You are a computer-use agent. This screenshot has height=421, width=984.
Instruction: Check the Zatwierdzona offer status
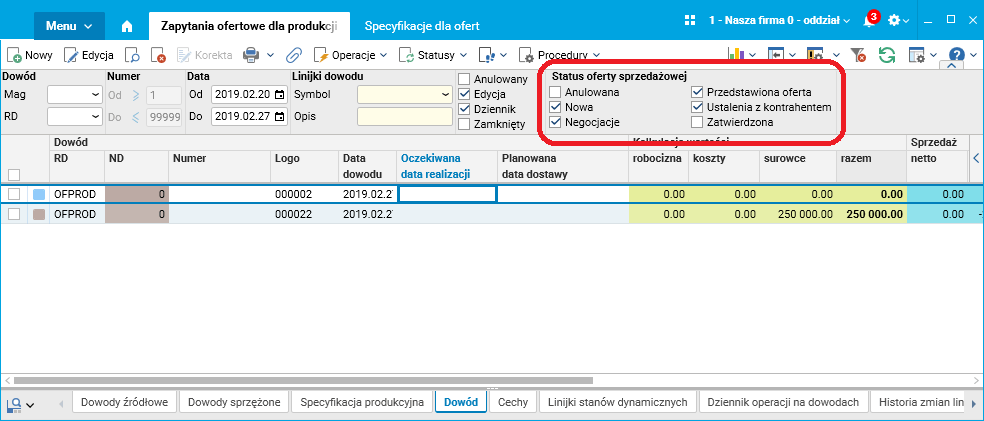697,122
